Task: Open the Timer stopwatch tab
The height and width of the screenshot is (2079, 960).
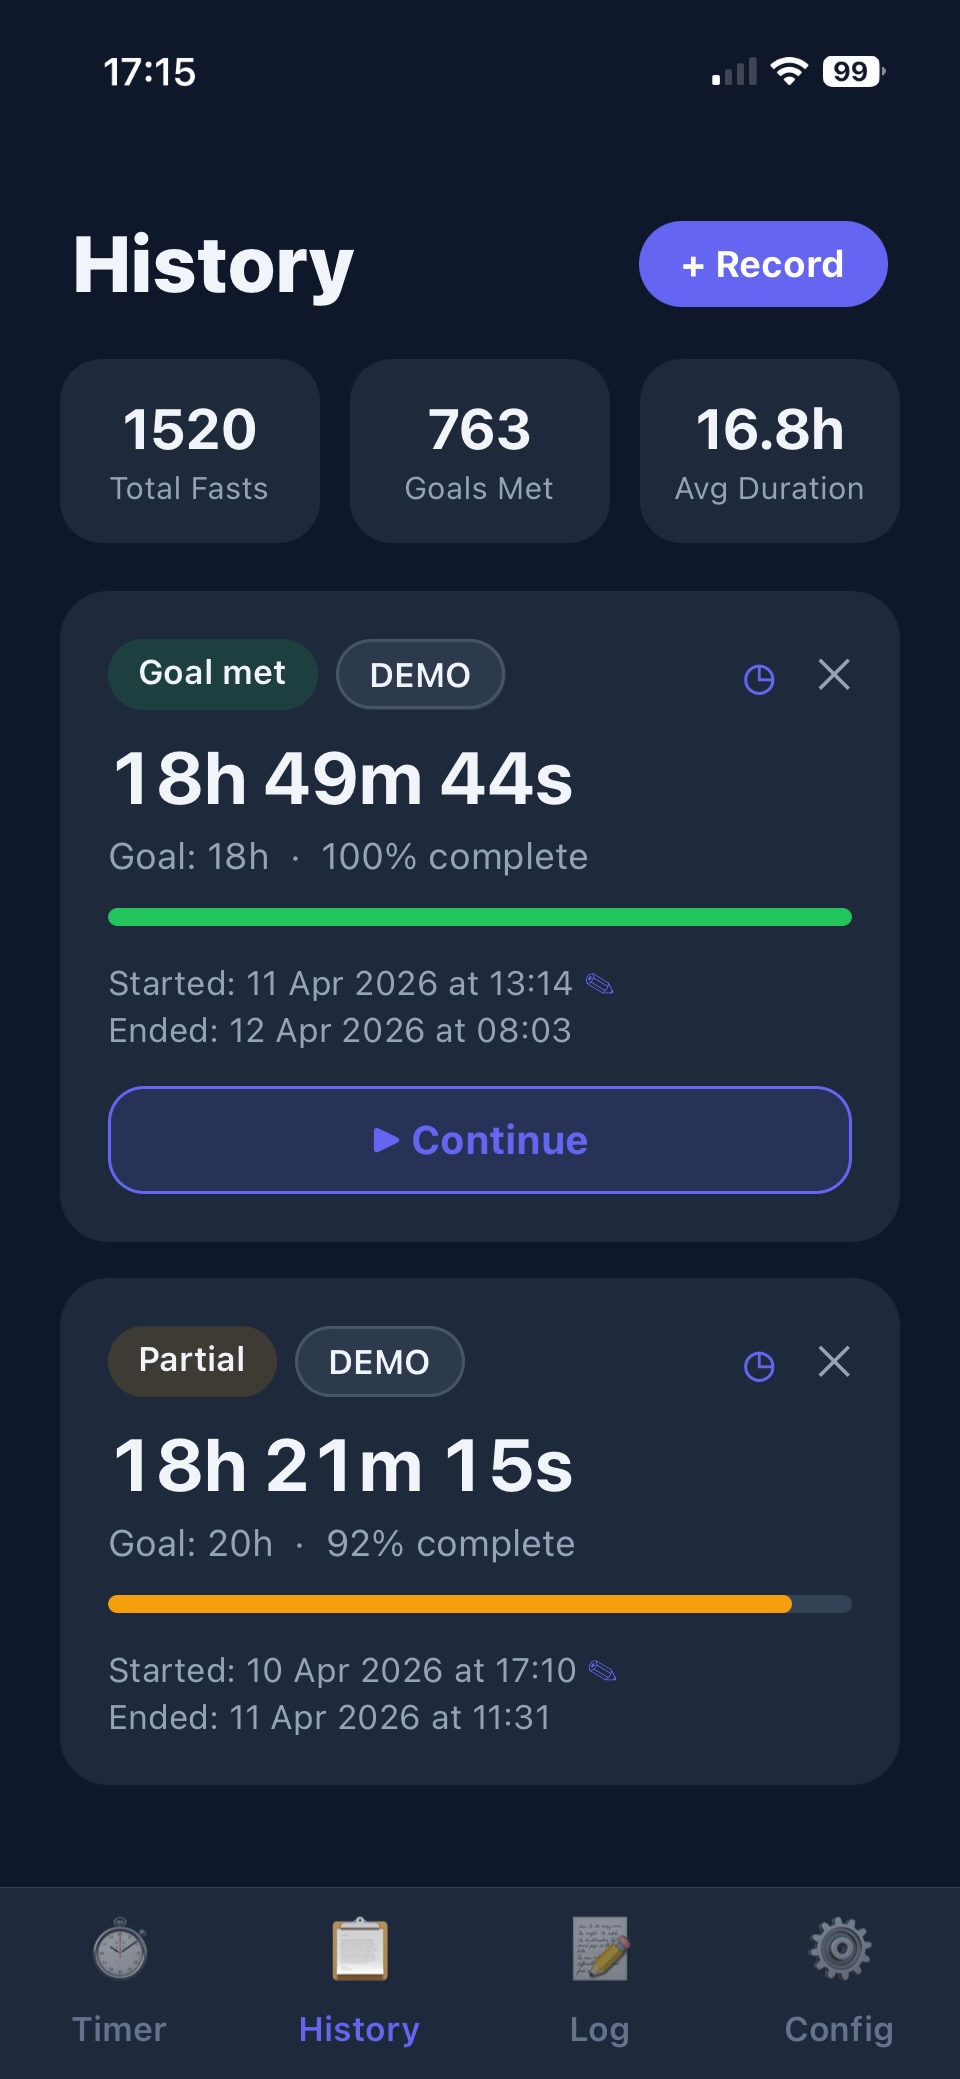Action: 120,1975
